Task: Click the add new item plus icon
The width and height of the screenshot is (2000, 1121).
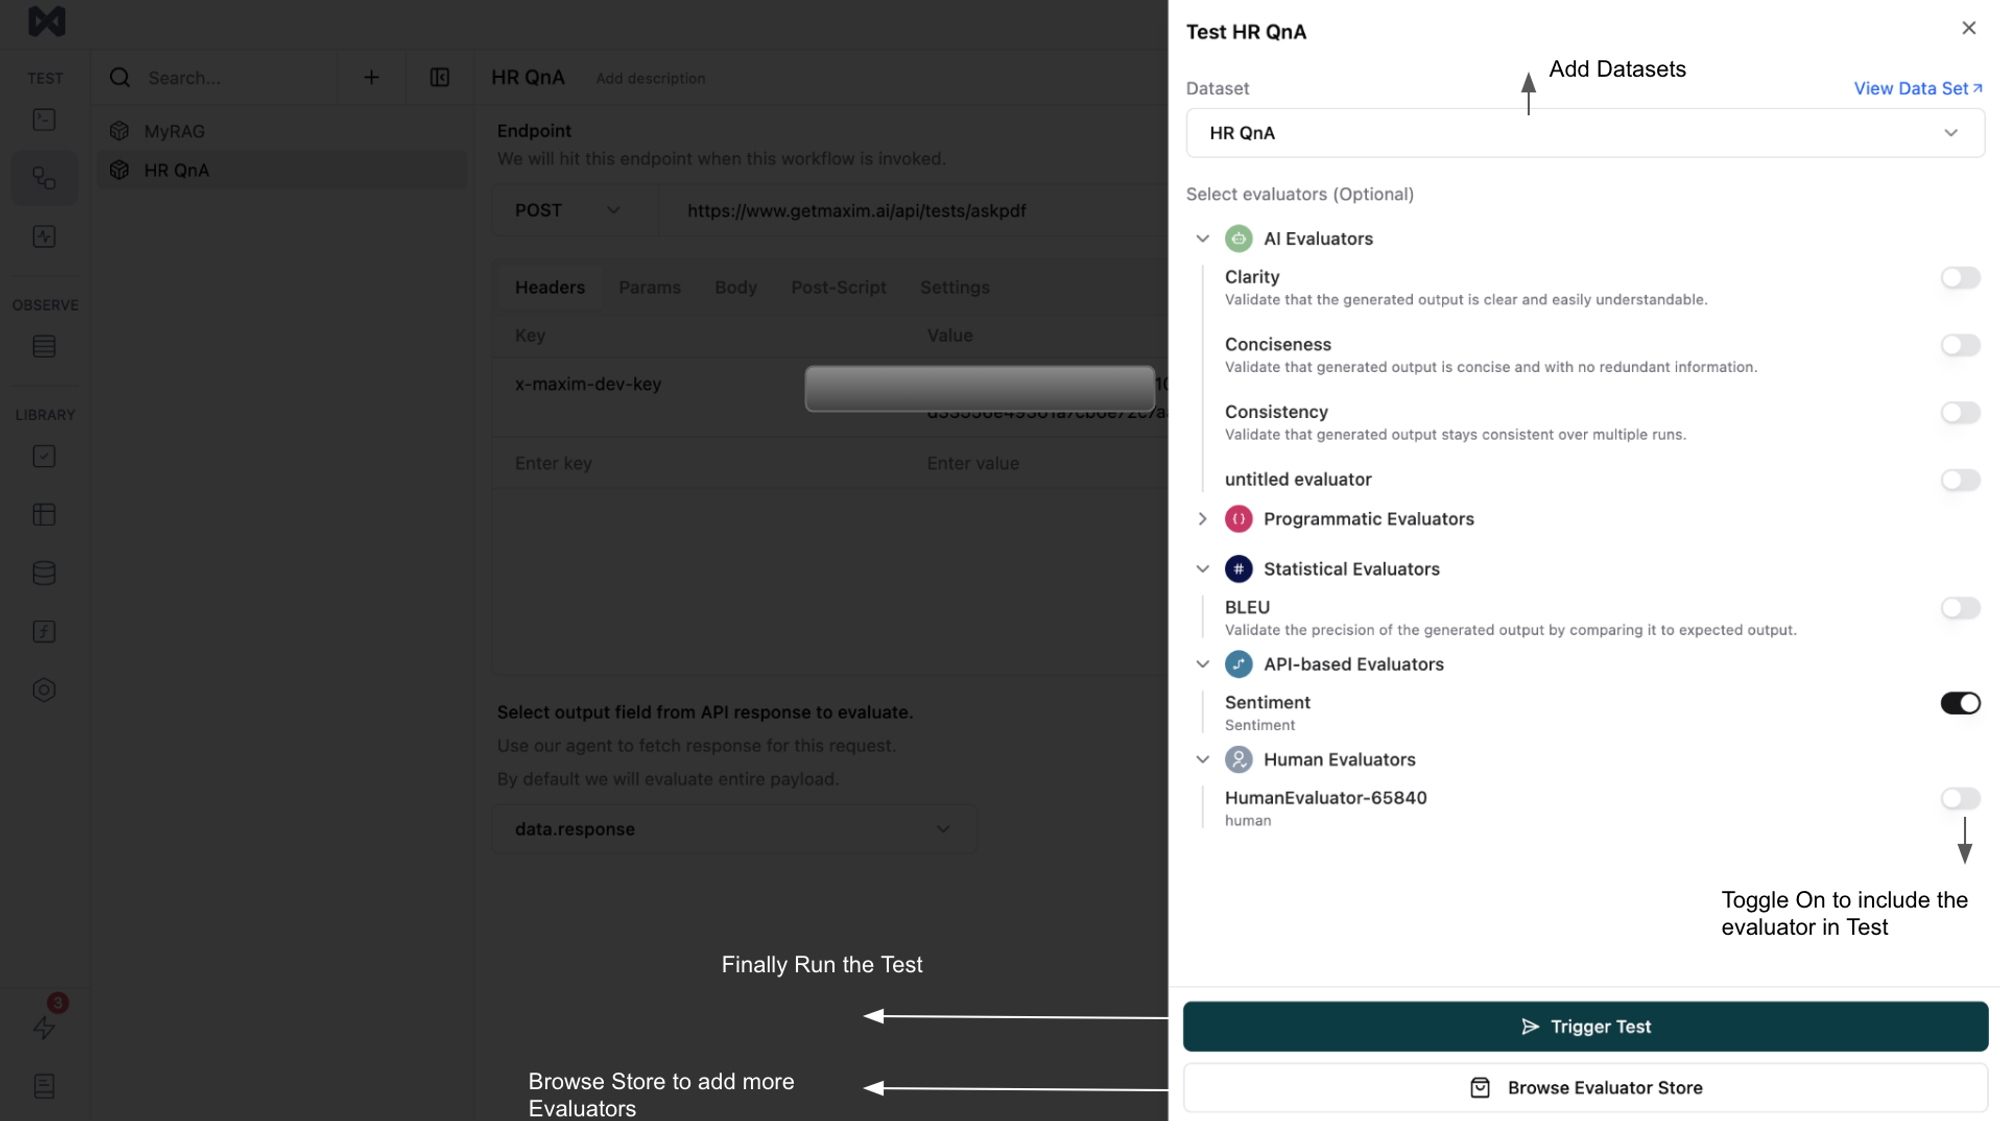Action: (371, 77)
